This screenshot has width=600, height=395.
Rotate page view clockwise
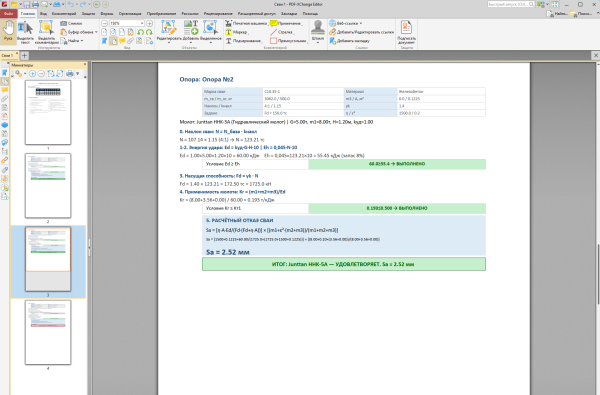(149, 32)
